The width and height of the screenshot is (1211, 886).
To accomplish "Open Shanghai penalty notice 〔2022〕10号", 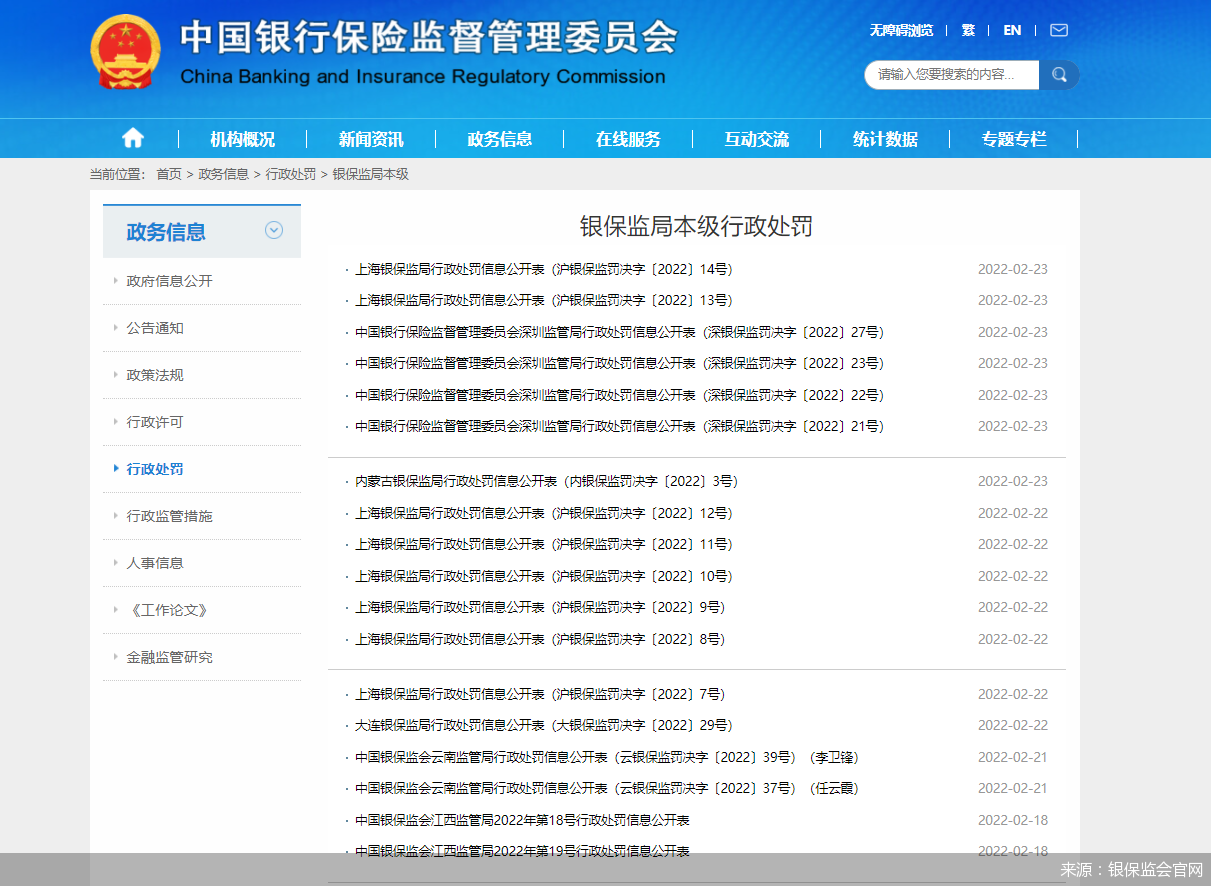I will (x=544, y=576).
